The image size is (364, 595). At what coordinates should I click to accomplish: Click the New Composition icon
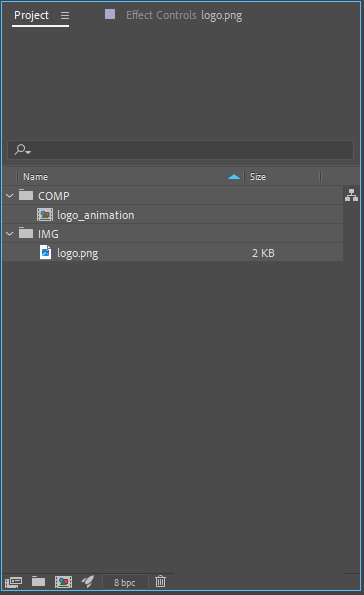[x=63, y=582]
